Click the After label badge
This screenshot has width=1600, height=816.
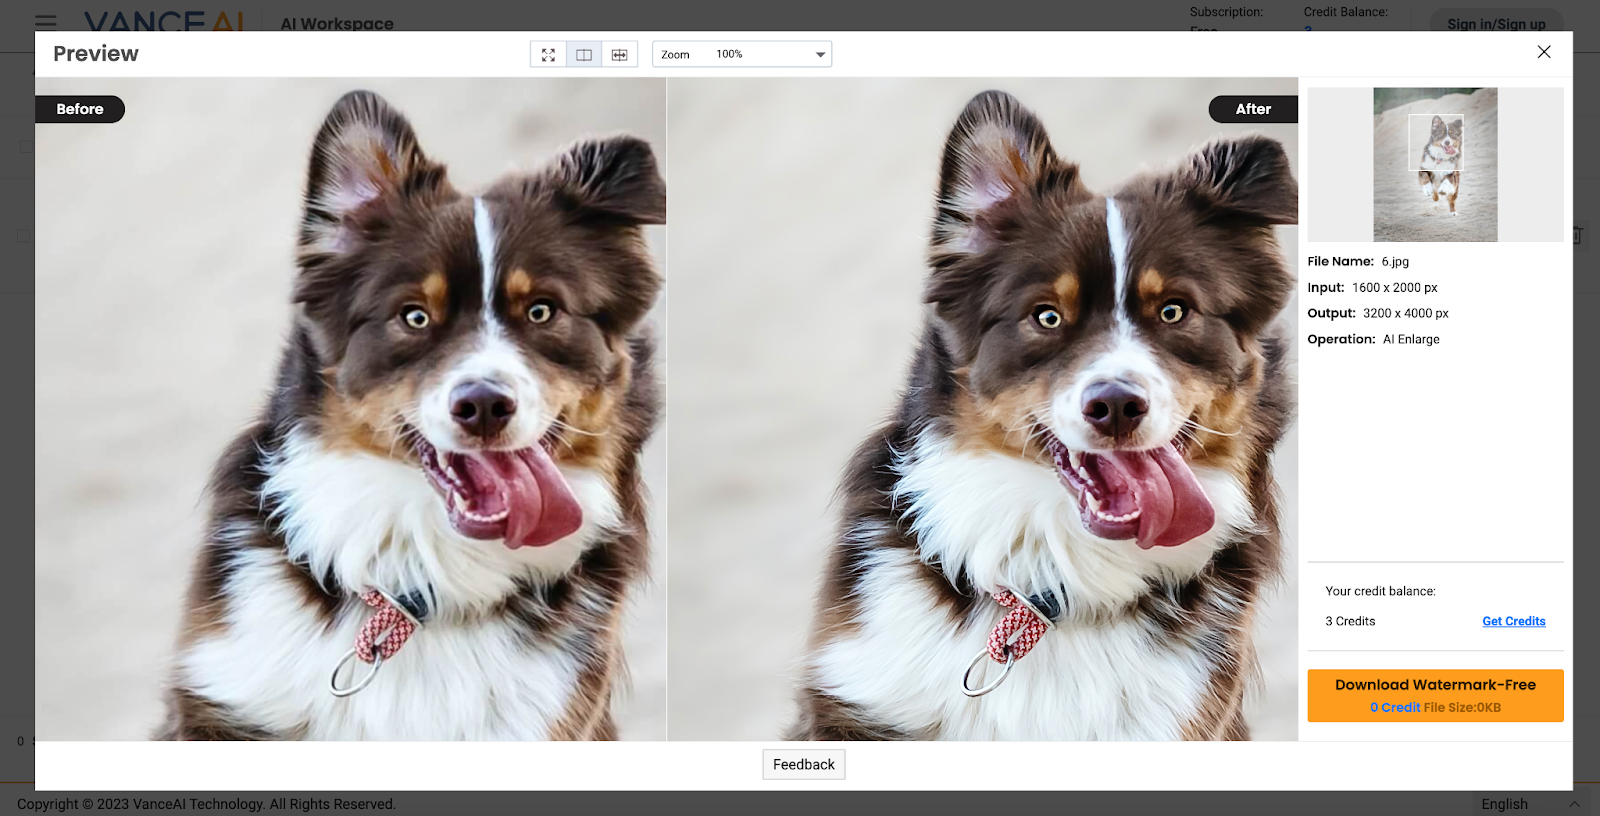(x=1253, y=109)
